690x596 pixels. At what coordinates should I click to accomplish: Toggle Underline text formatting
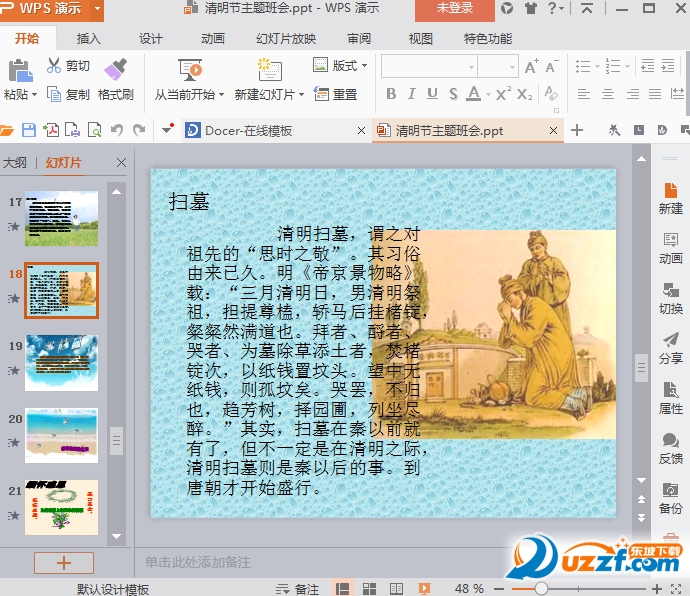point(433,94)
